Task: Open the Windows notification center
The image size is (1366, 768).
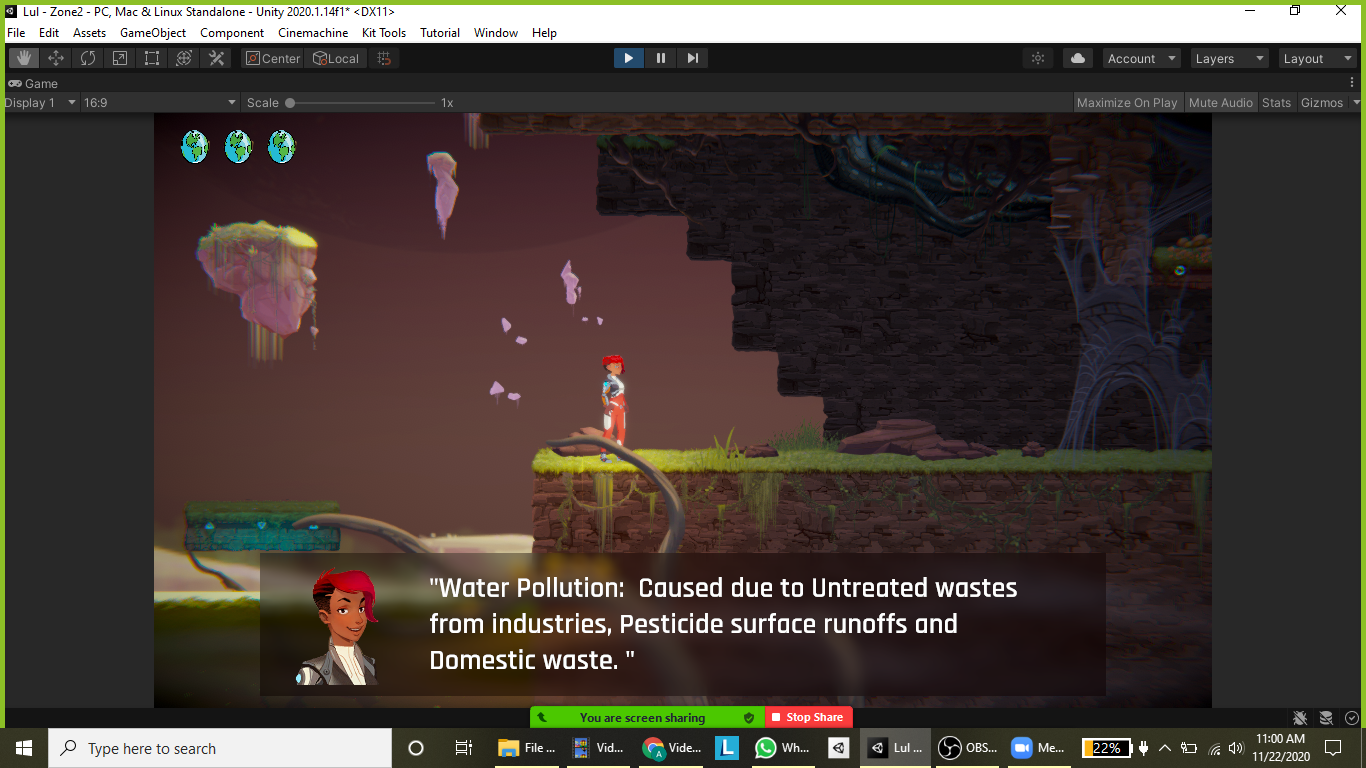Action: tap(1333, 748)
